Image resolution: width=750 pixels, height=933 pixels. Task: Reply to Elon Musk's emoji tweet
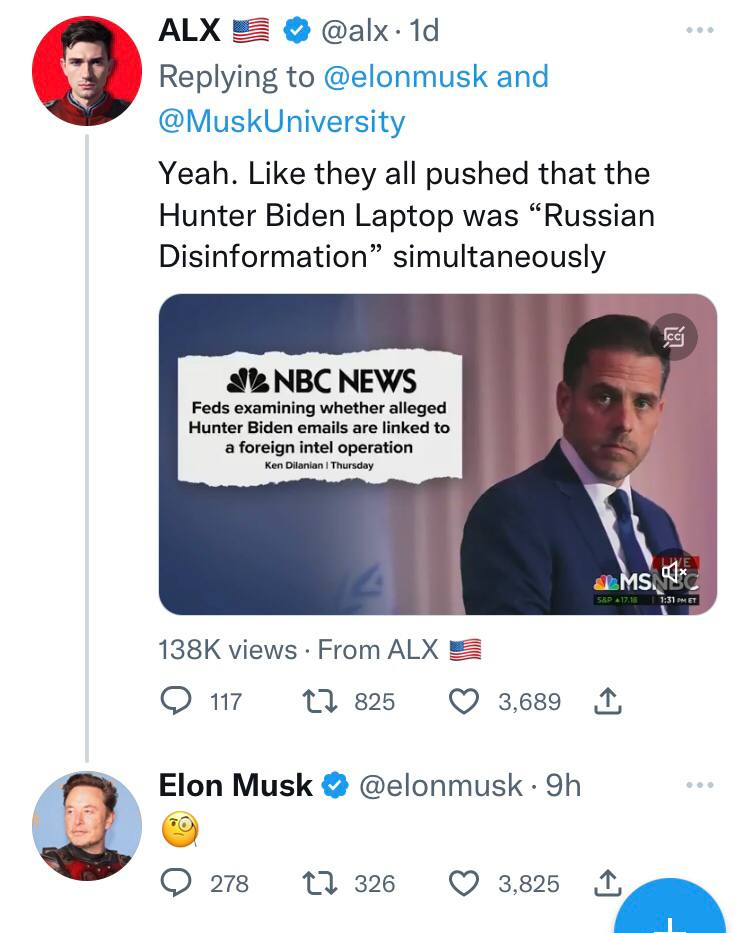pyautogui.click(x=176, y=883)
